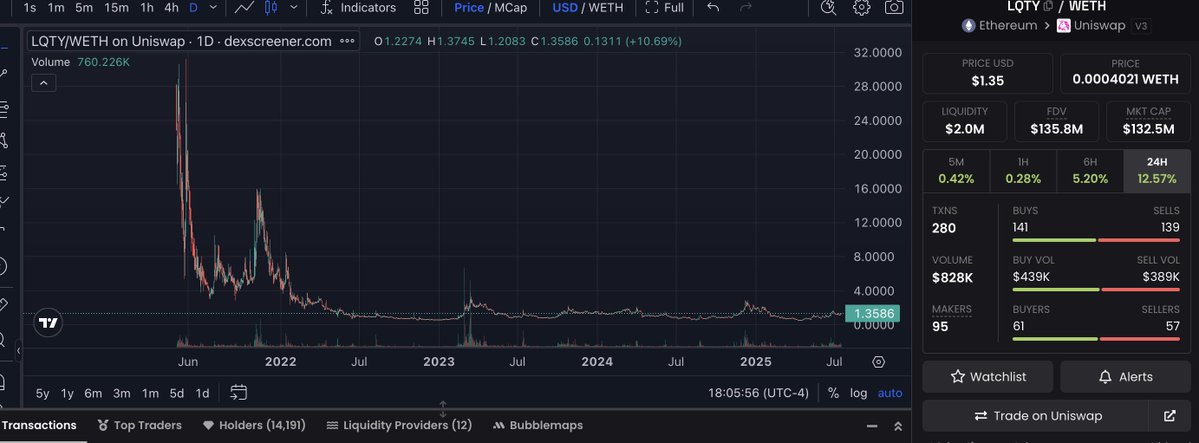The width and height of the screenshot is (1199, 443).
Task: Collapse bottom panel with minus icon
Action: [x=872, y=426]
